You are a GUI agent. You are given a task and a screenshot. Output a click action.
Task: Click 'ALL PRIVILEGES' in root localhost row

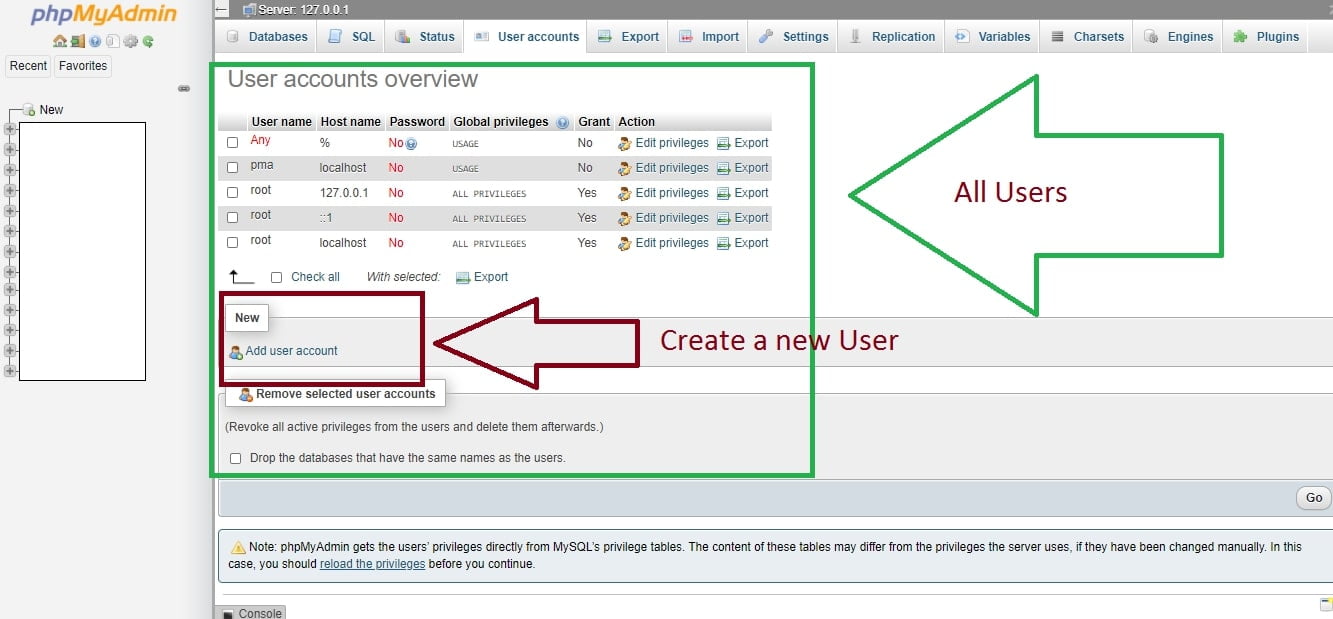pos(489,244)
